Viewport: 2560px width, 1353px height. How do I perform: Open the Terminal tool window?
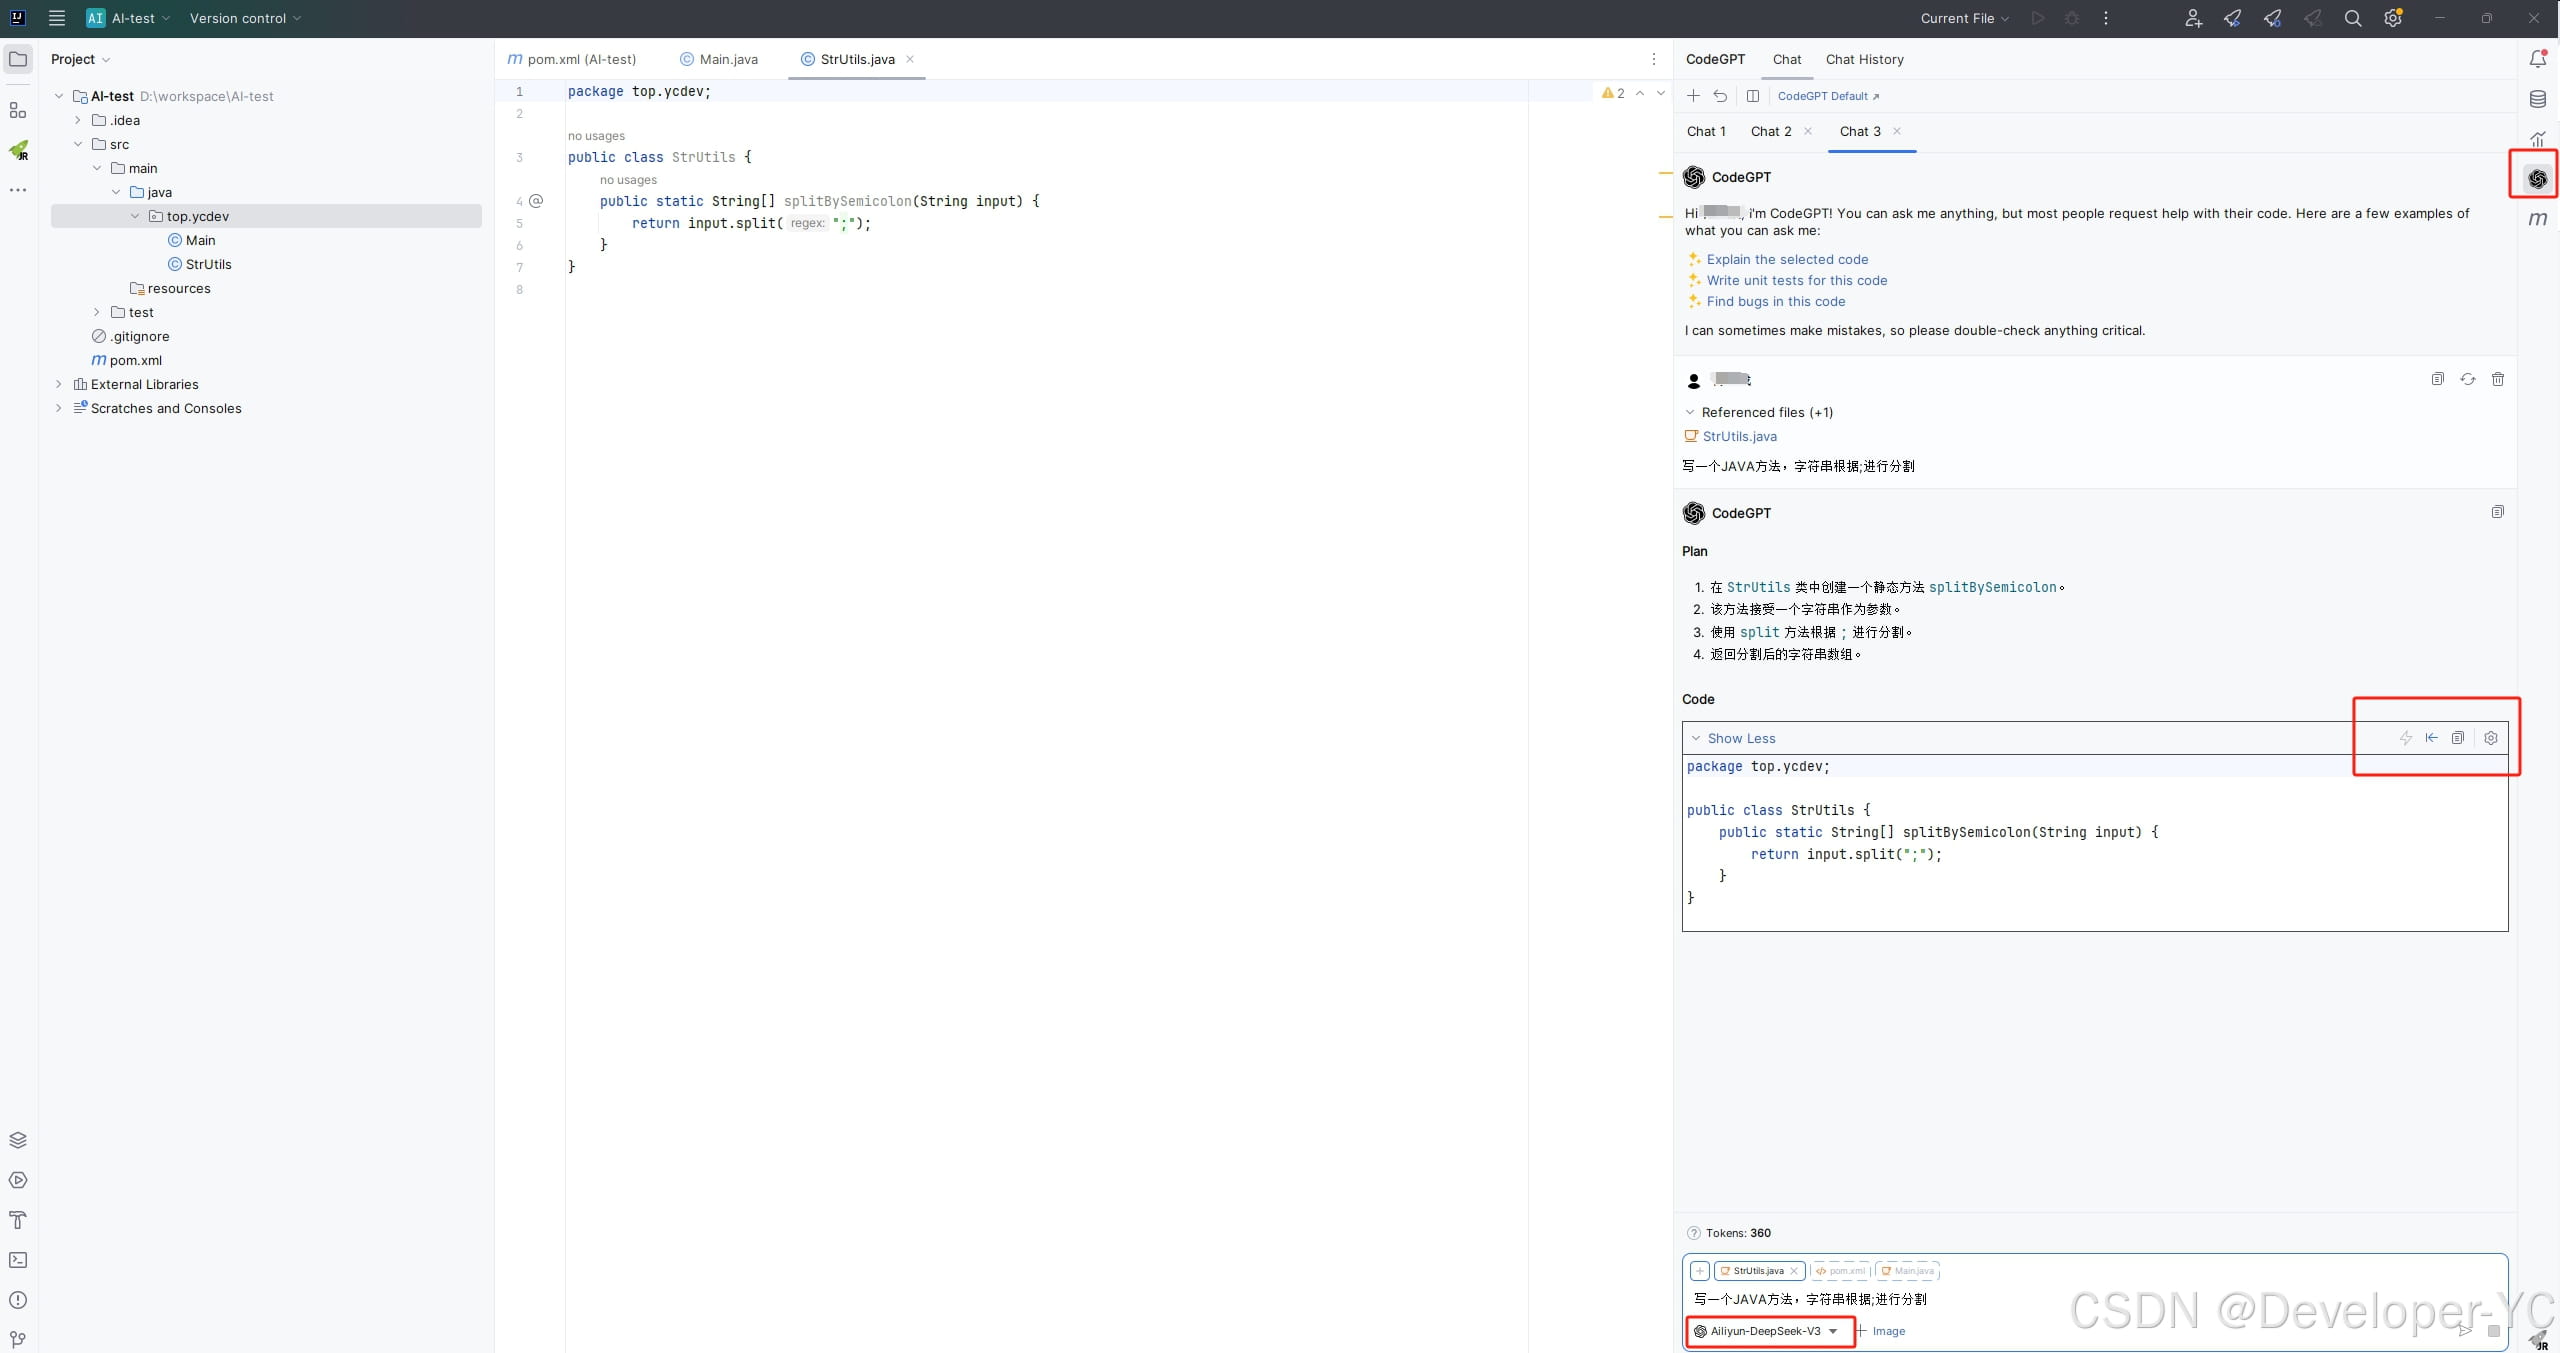click(x=18, y=1260)
